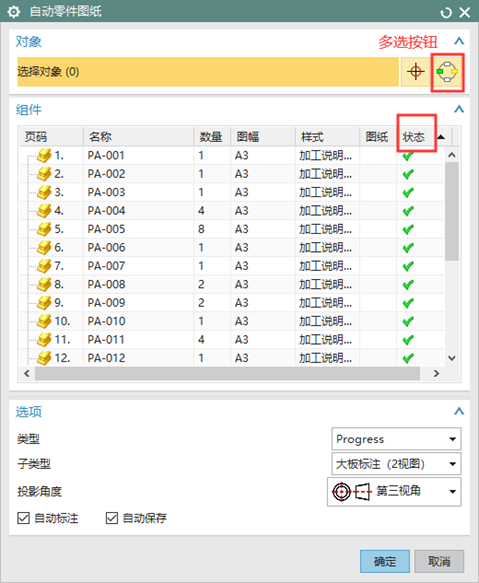Open the dialog settings gear icon
The width and height of the screenshot is (479, 583).
(x=14, y=12)
